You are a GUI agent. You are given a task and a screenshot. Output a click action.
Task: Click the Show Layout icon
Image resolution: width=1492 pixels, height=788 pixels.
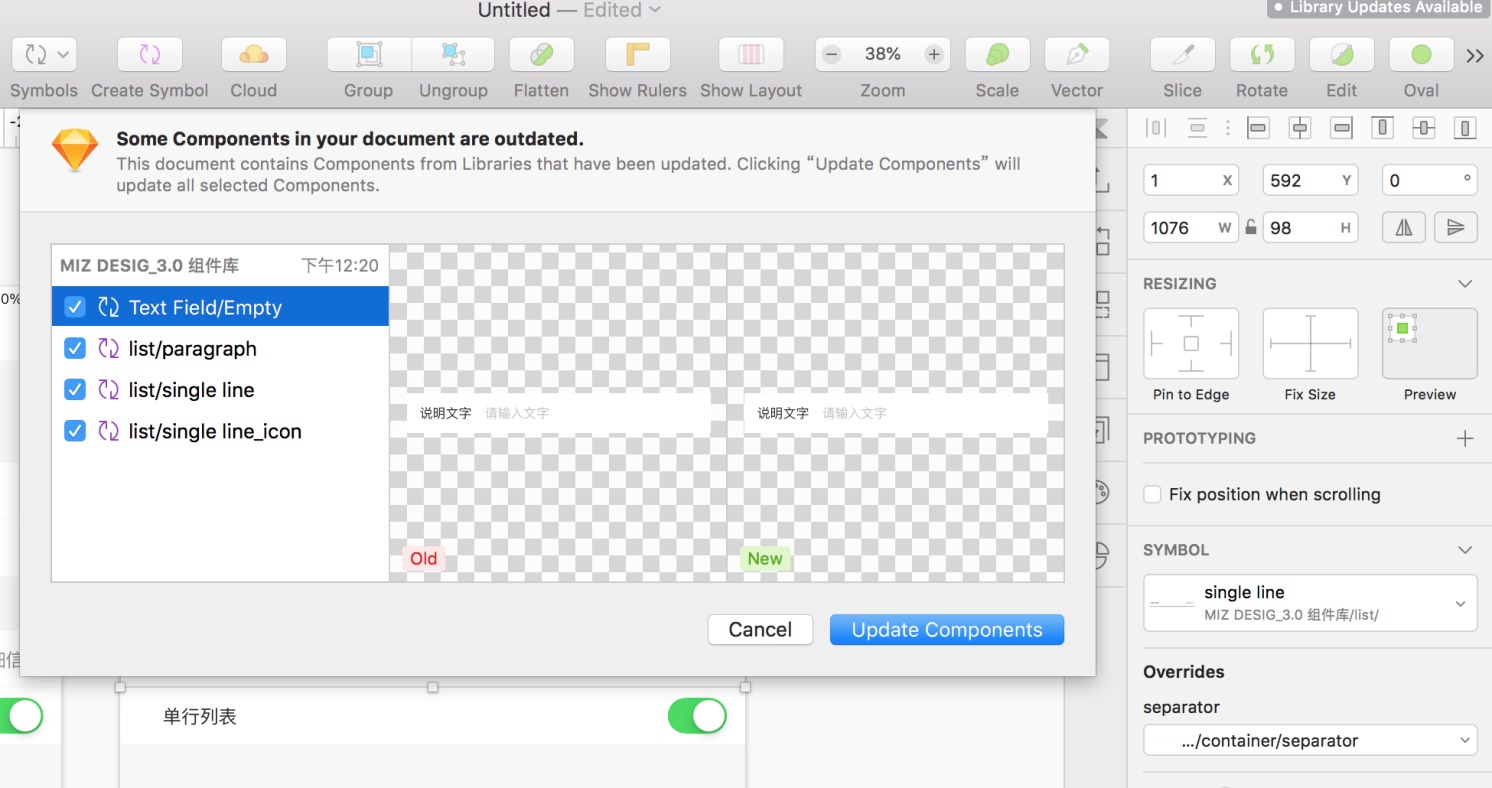coord(750,54)
